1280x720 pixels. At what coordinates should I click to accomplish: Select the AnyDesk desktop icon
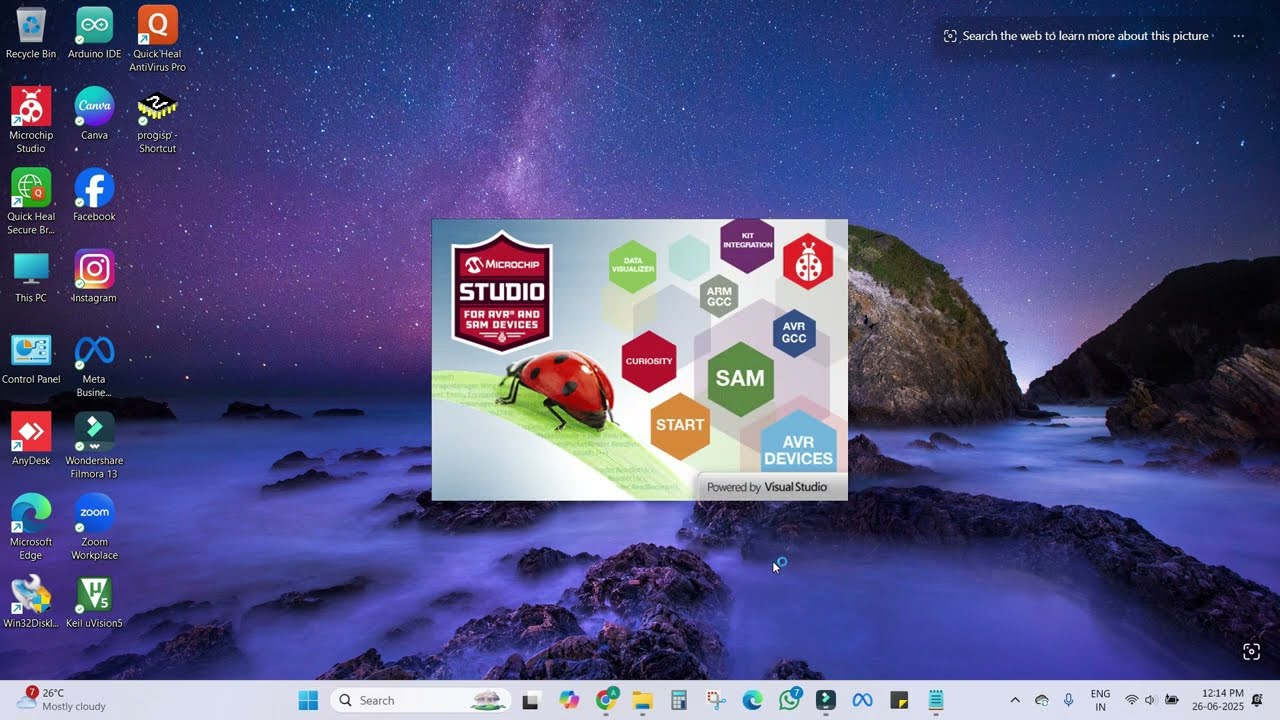[31, 439]
